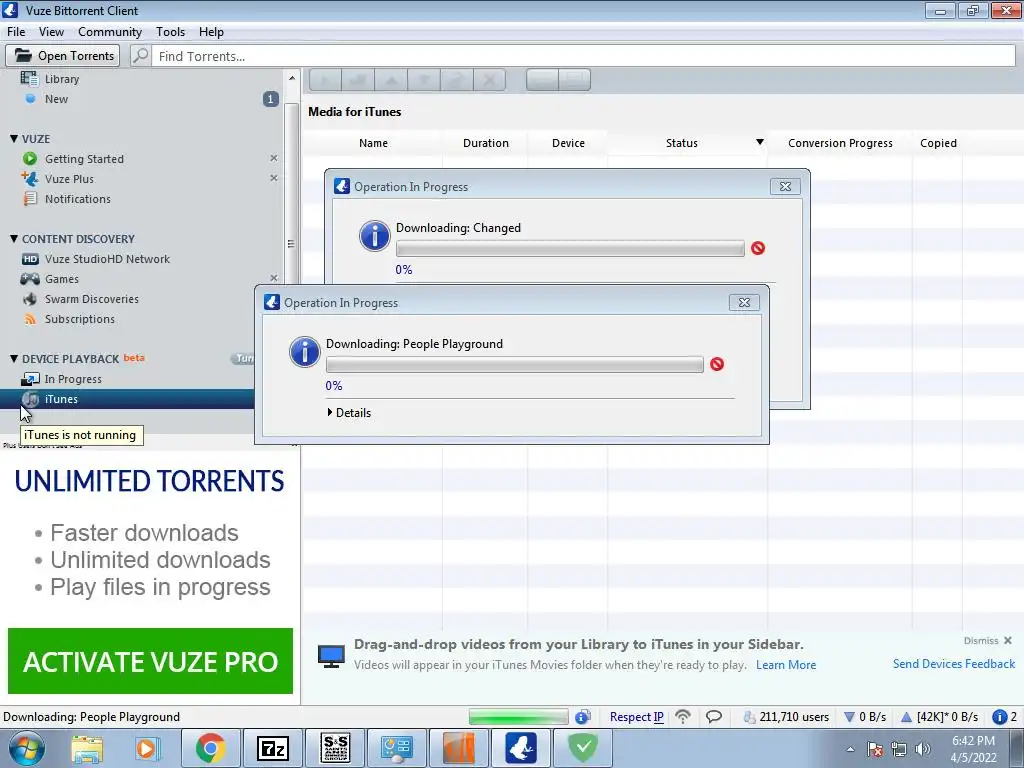Open 7-Zip from the taskbar
1024x768 pixels.
(273, 748)
